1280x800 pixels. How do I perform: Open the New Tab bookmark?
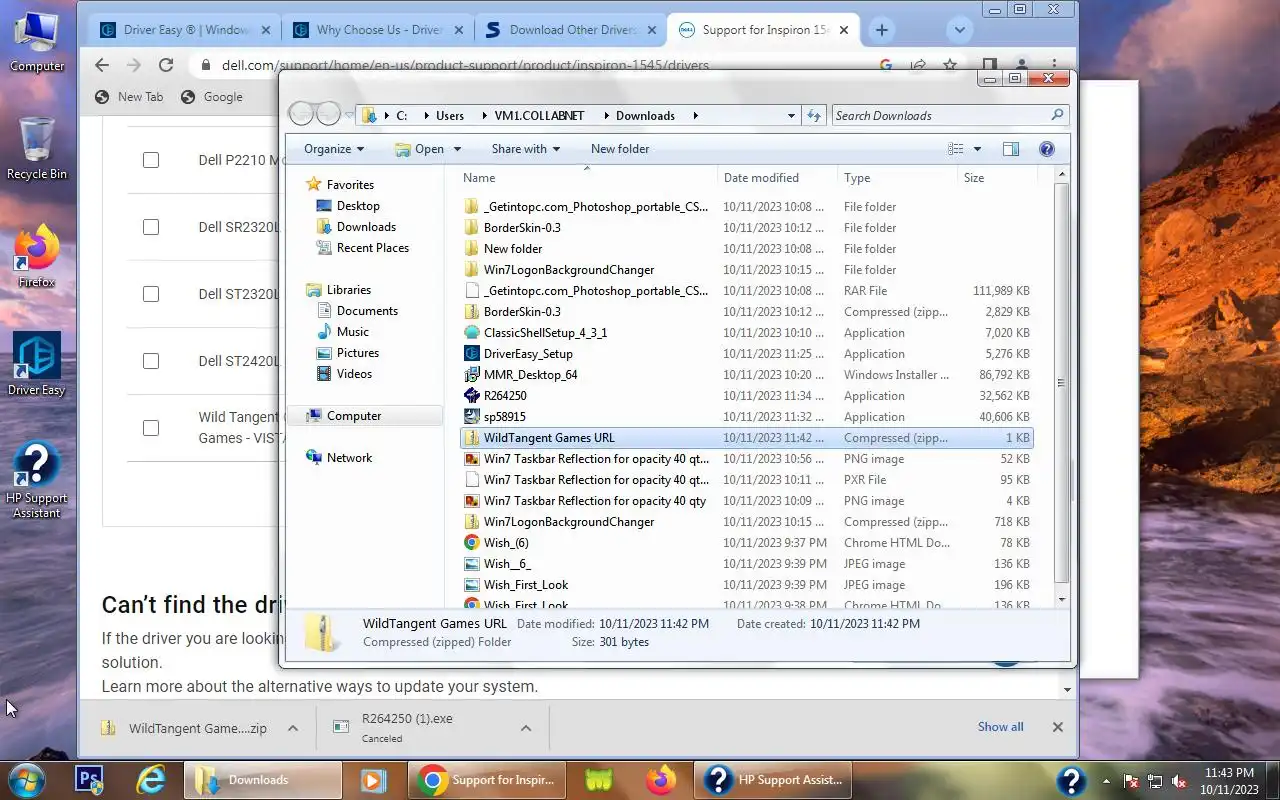pos(129,97)
